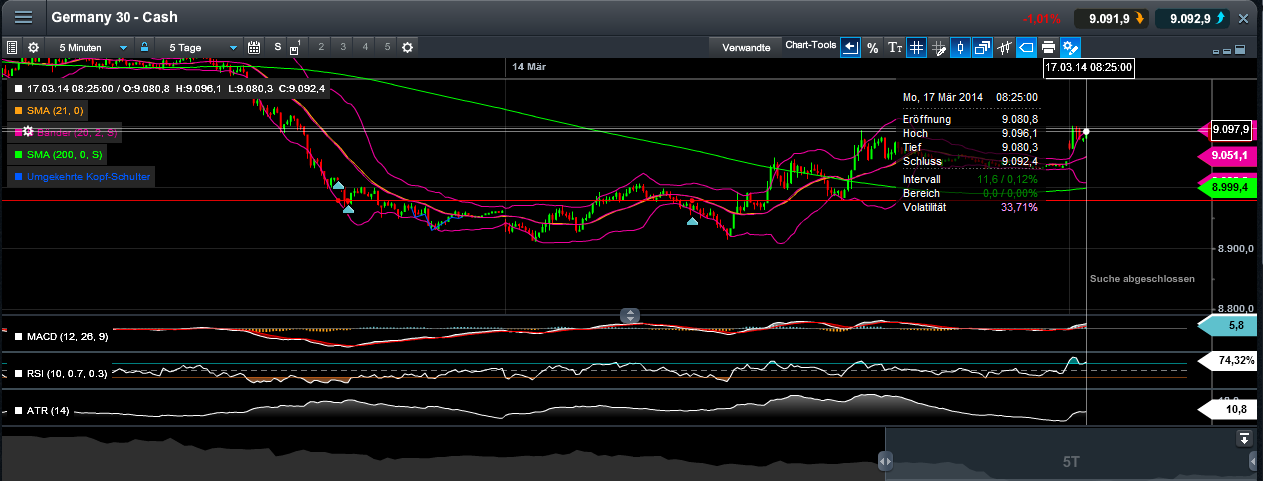This screenshot has height=481, width=1263.
Task: Toggle the padlock between interval and period
Action: tap(145, 47)
